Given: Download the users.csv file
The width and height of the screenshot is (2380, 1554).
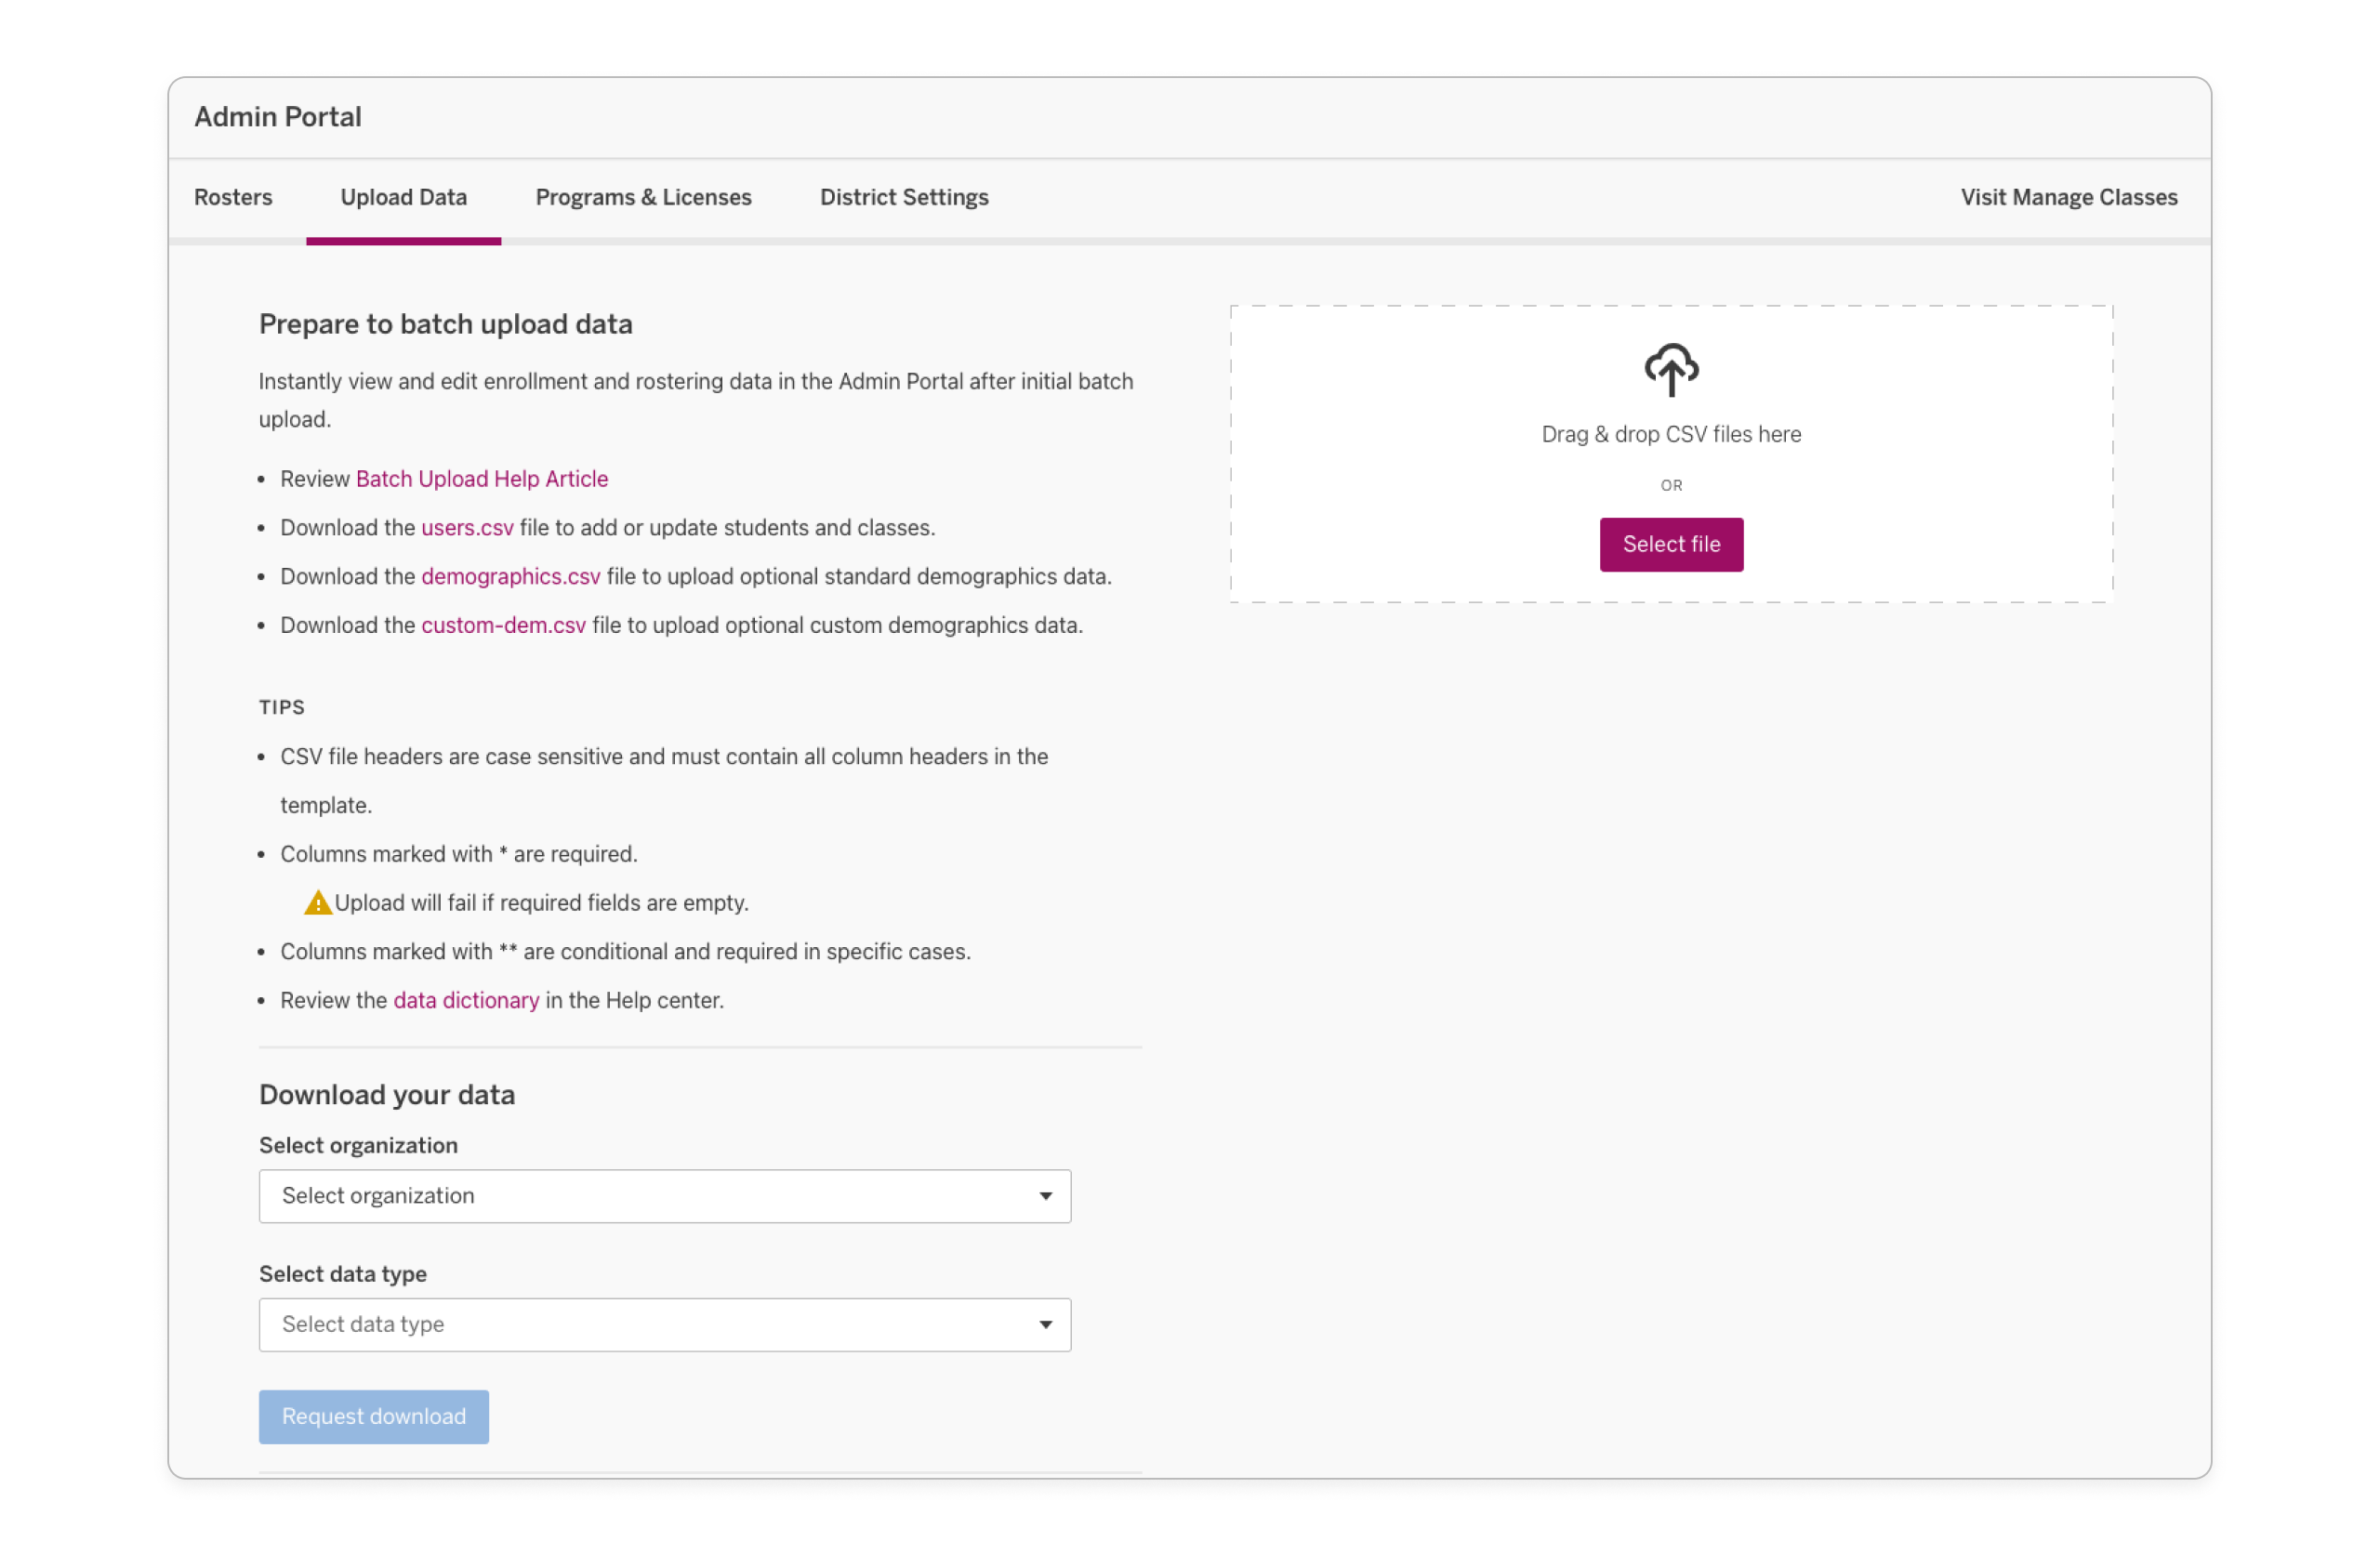Looking at the screenshot, I should pos(467,527).
